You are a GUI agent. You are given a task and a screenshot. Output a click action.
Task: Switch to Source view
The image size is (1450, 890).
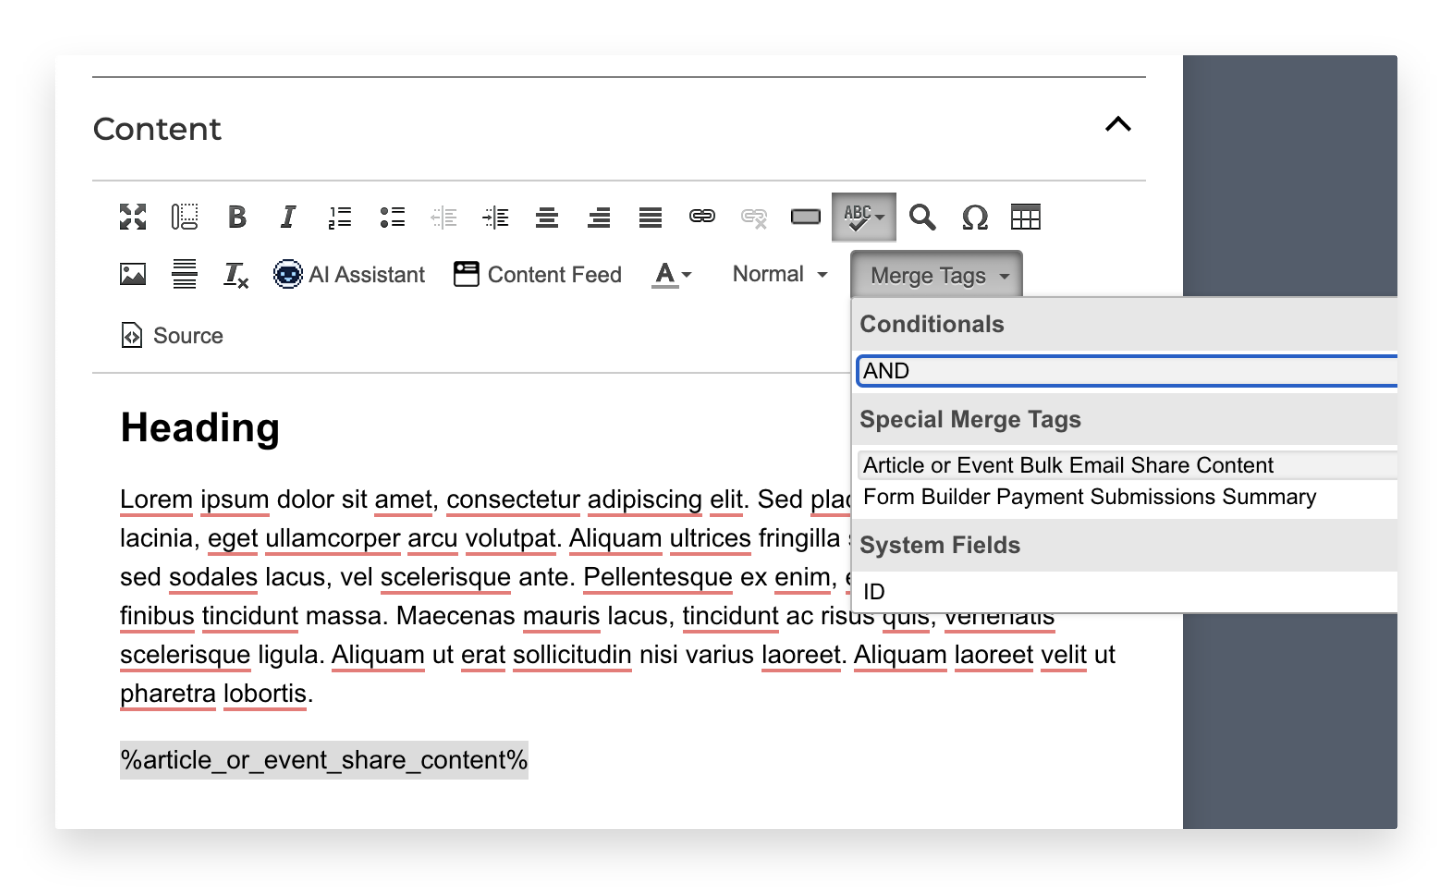click(x=171, y=335)
